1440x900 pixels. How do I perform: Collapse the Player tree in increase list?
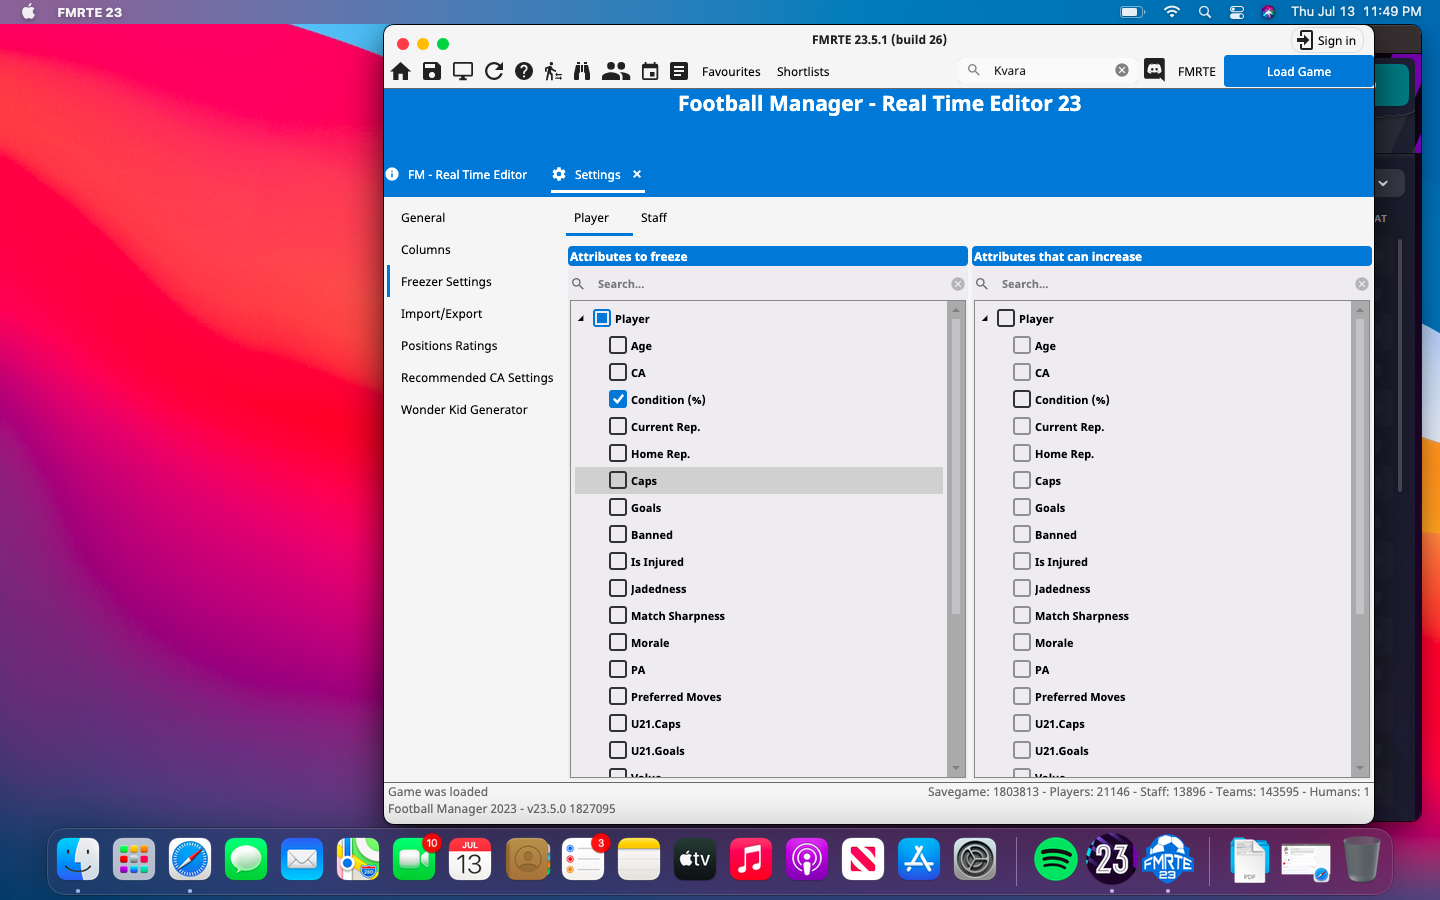point(985,319)
